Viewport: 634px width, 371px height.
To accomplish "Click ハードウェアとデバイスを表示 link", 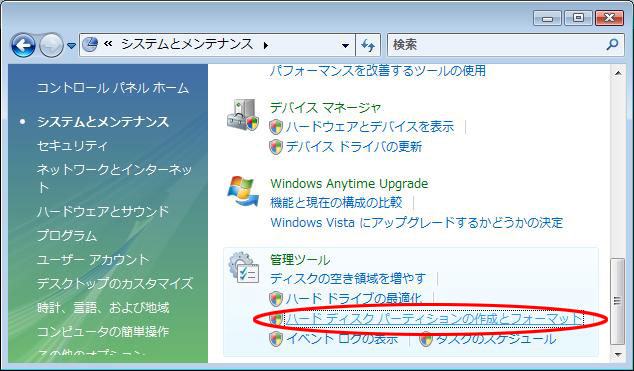I will 370,127.
